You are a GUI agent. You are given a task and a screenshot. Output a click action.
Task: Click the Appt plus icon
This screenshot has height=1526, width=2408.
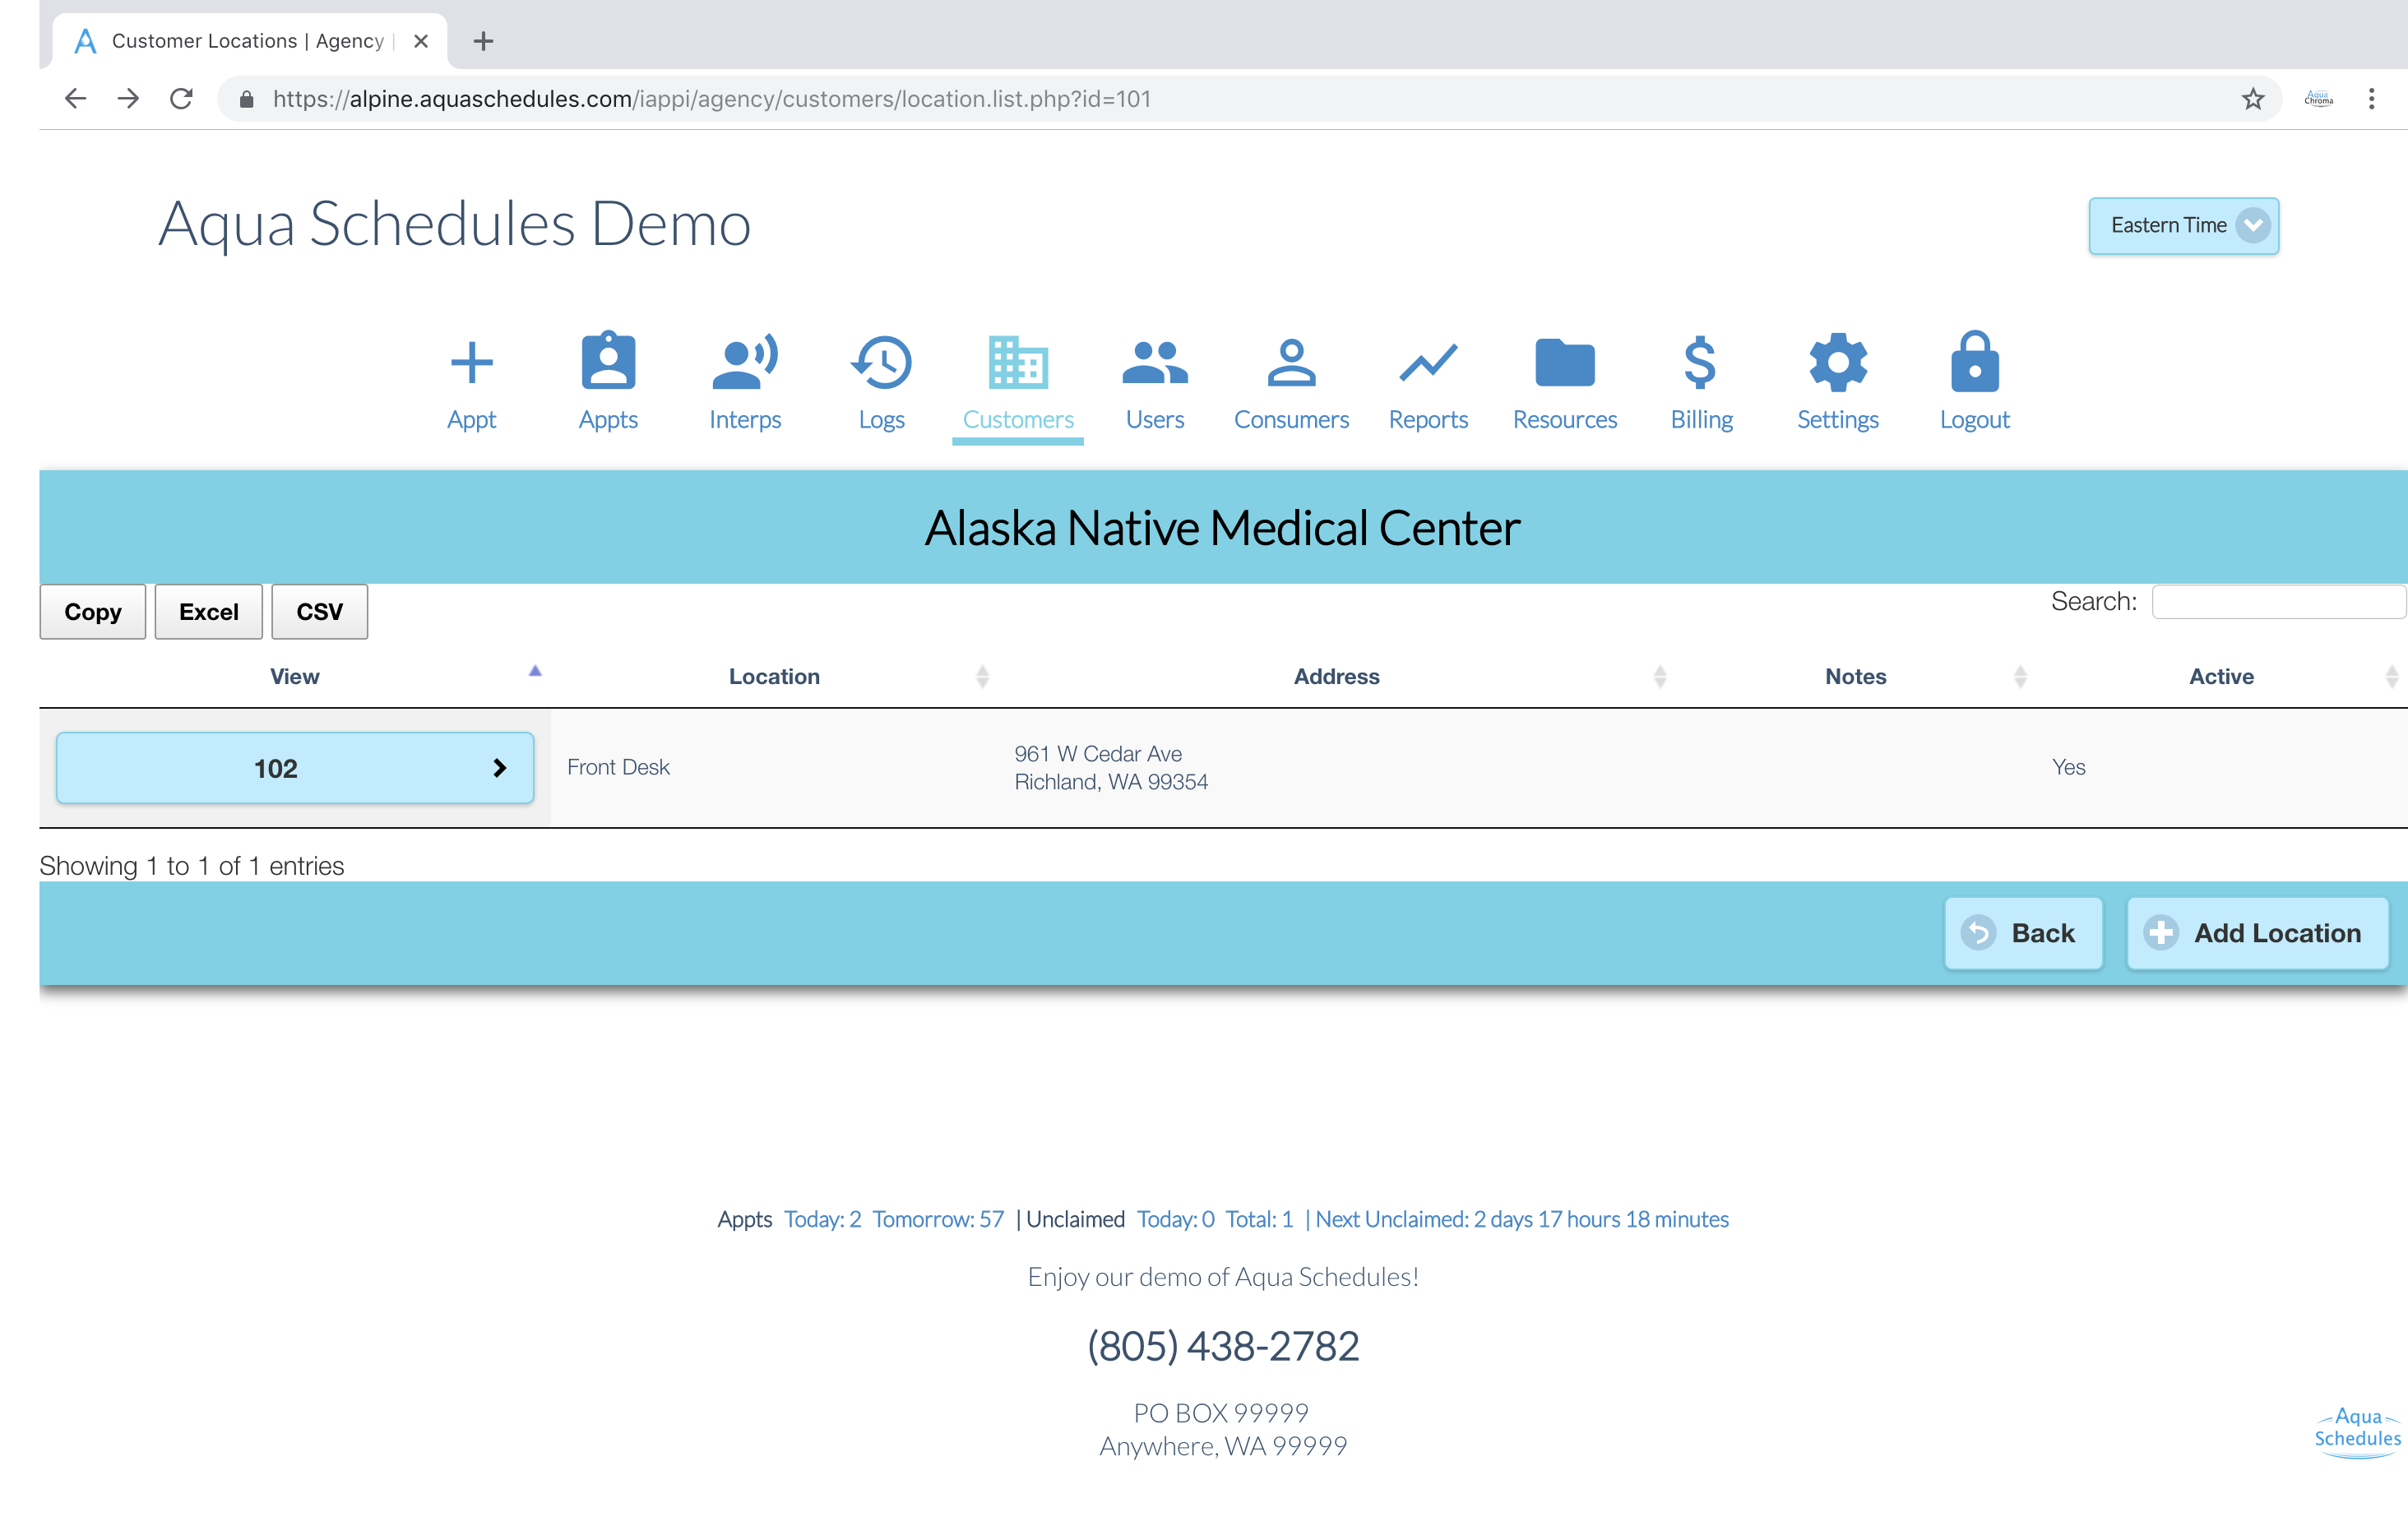tap(471, 363)
